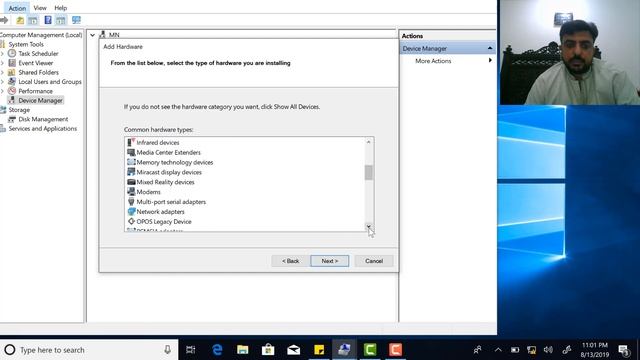The image size is (640, 360).
Task: Select Multi-port serial adapters in the list
Action: (x=171, y=202)
